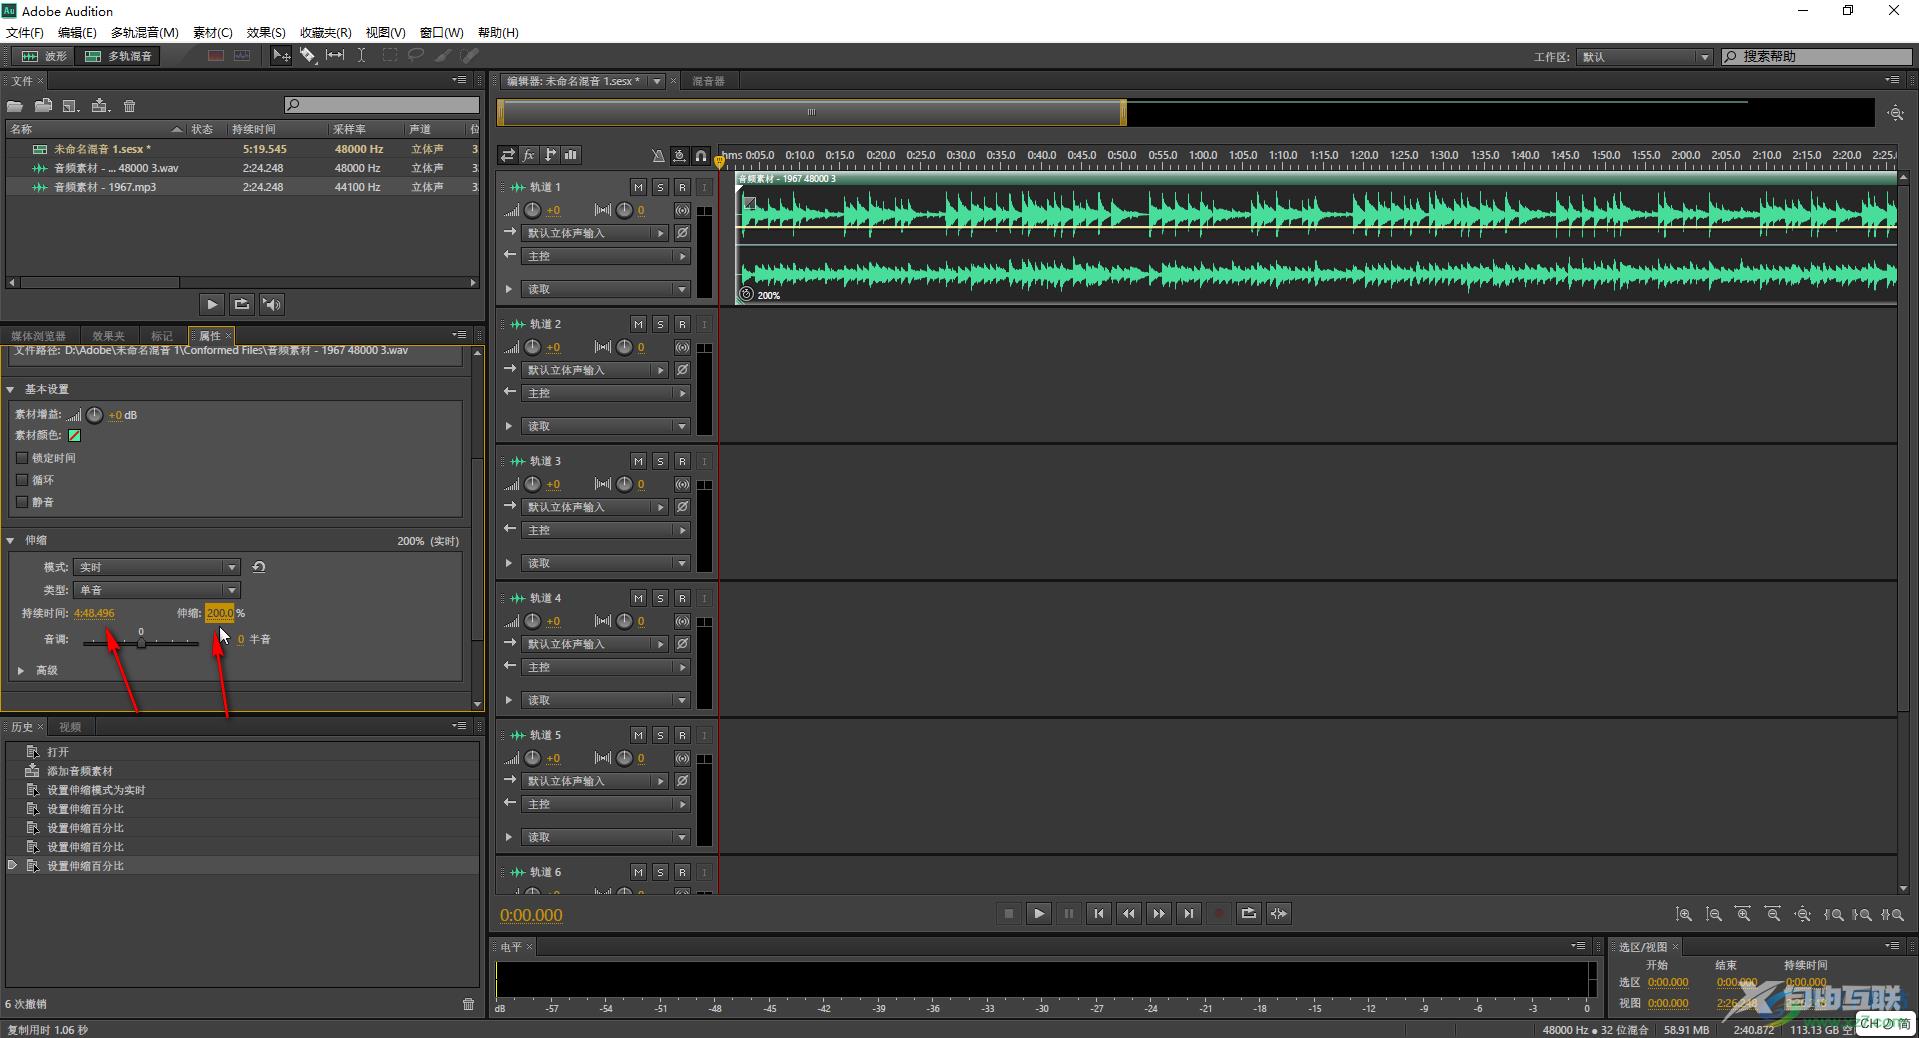Stop playback in transport
Viewport: 1919px width, 1038px height.
1009,913
